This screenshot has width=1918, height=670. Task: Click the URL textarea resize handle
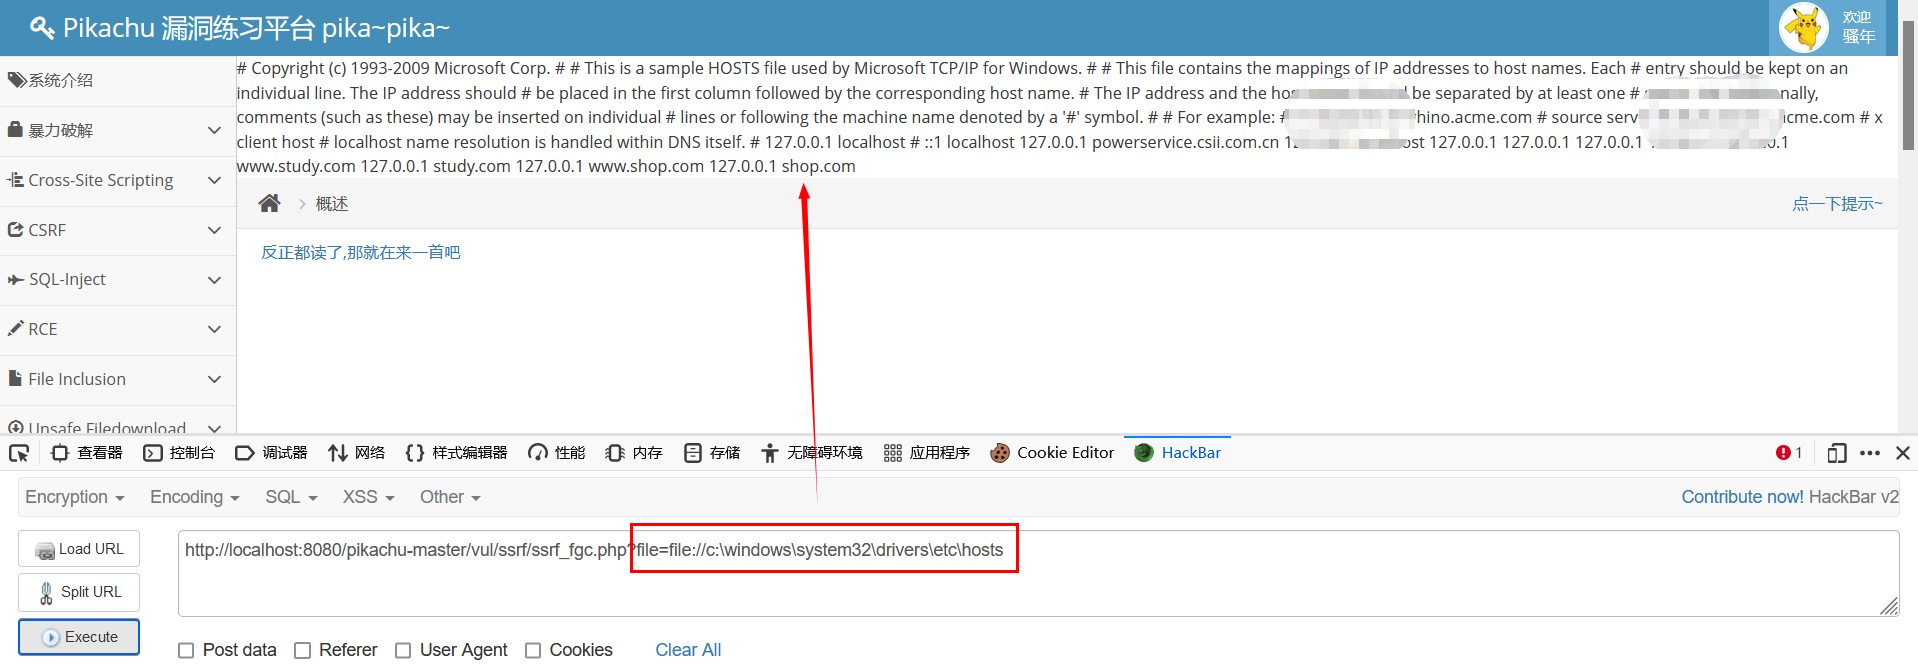(1889, 606)
